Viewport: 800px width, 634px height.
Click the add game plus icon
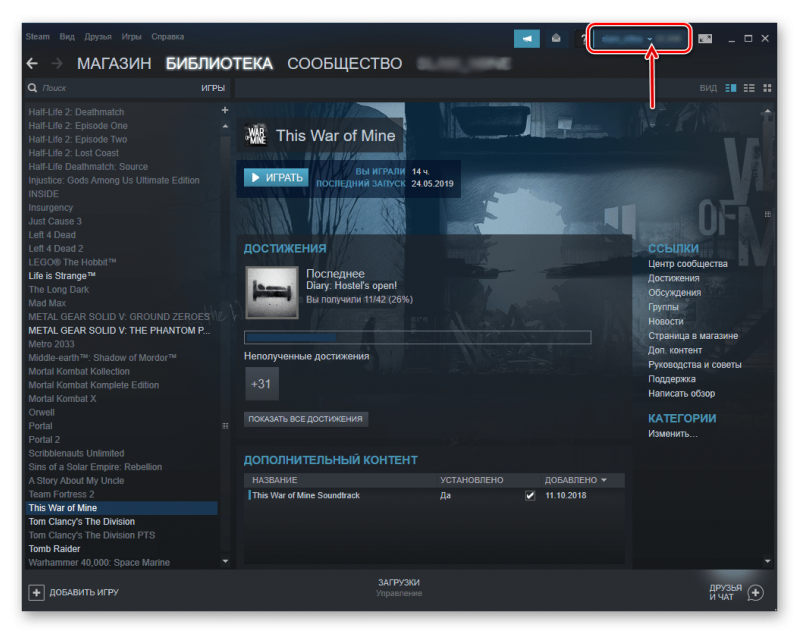click(x=36, y=592)
